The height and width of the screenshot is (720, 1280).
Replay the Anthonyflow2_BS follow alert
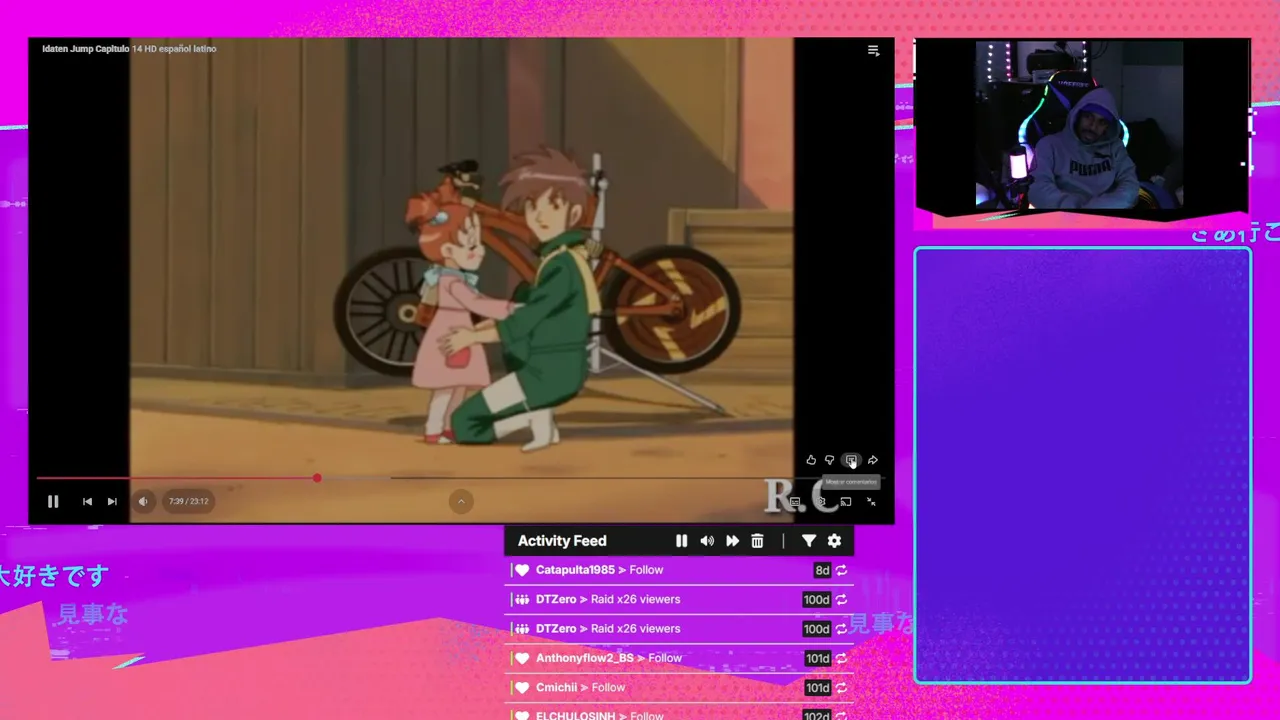click(x=841, y=658)
